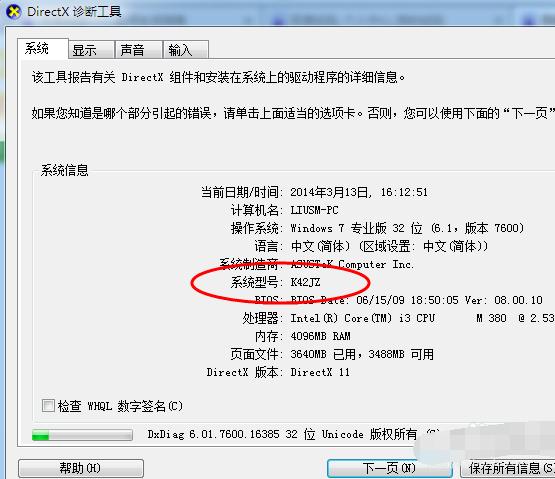Select system model K42JZ
The image size is (555, 479).
[305, 282]
